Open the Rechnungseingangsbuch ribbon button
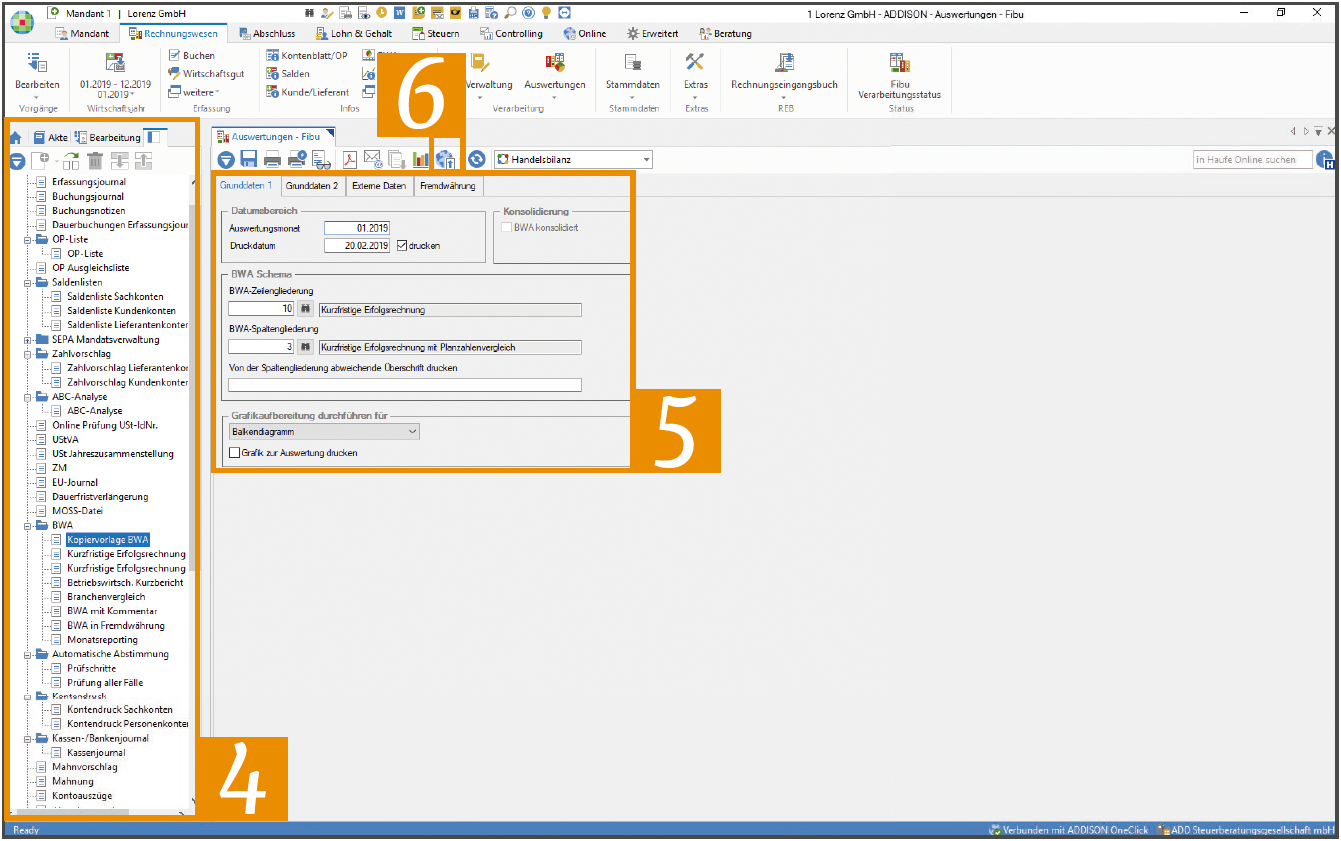Image resolution: width=1341 pixels, height=841 pixels. coord(784,72)
